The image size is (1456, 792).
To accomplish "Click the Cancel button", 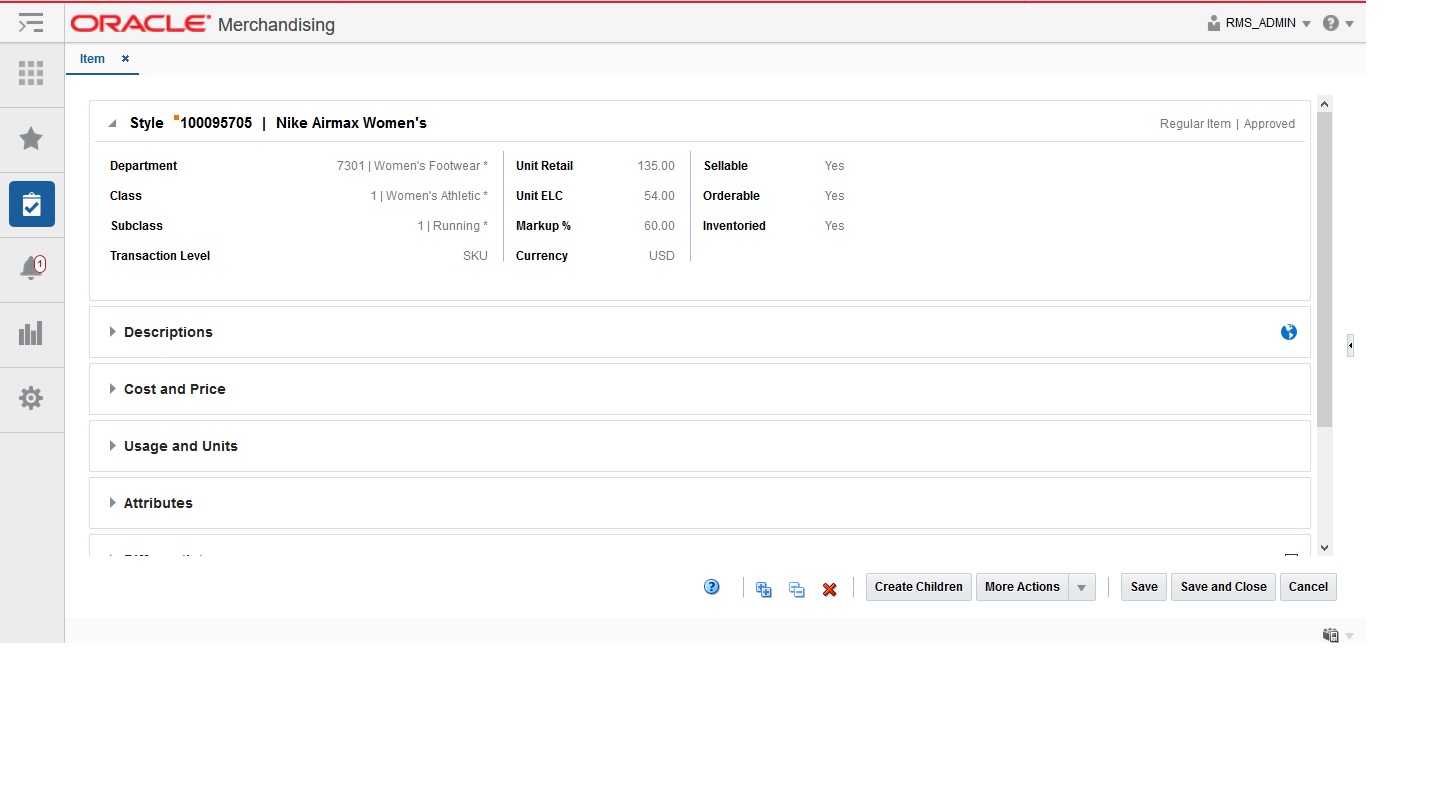I will click(1308, 587).
